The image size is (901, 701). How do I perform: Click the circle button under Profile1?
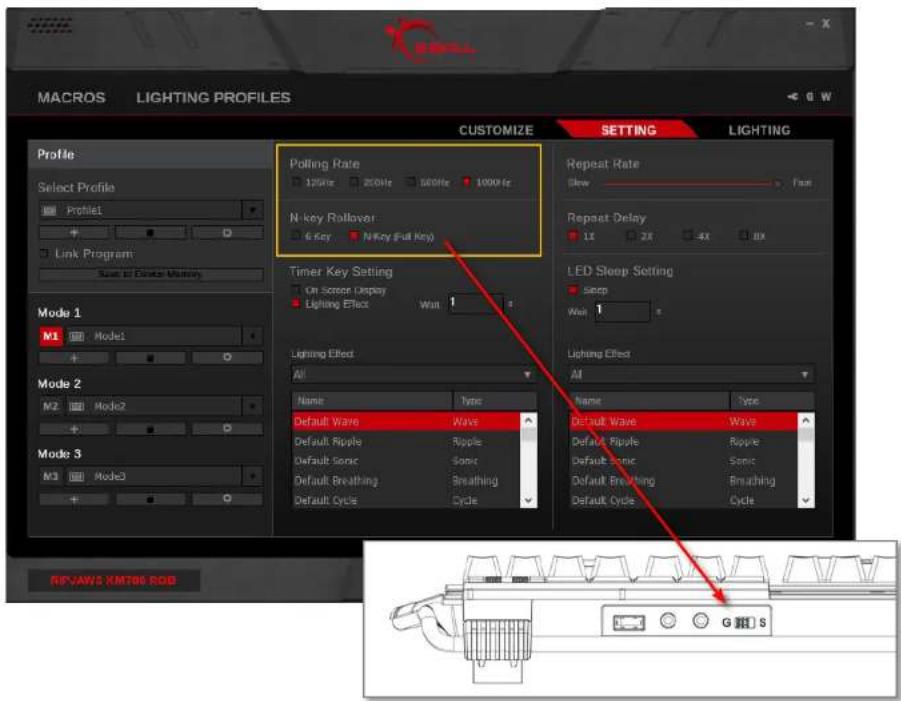[x=227, y=233]
